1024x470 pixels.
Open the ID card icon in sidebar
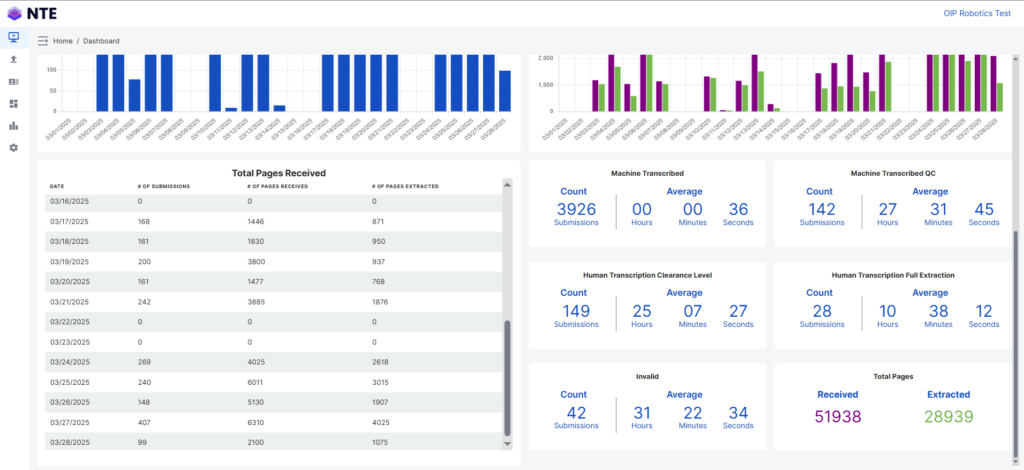pyautogui.click(x=13, y=82)
